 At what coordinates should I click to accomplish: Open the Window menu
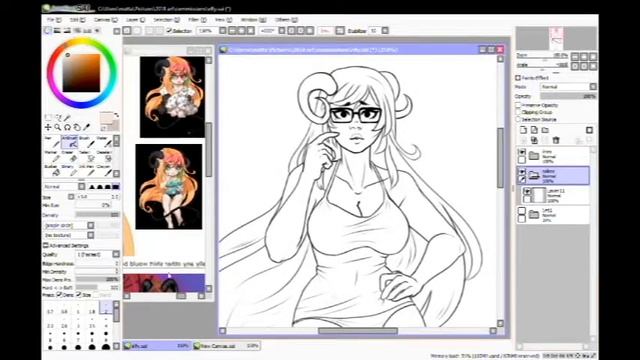tap(253, 20)
